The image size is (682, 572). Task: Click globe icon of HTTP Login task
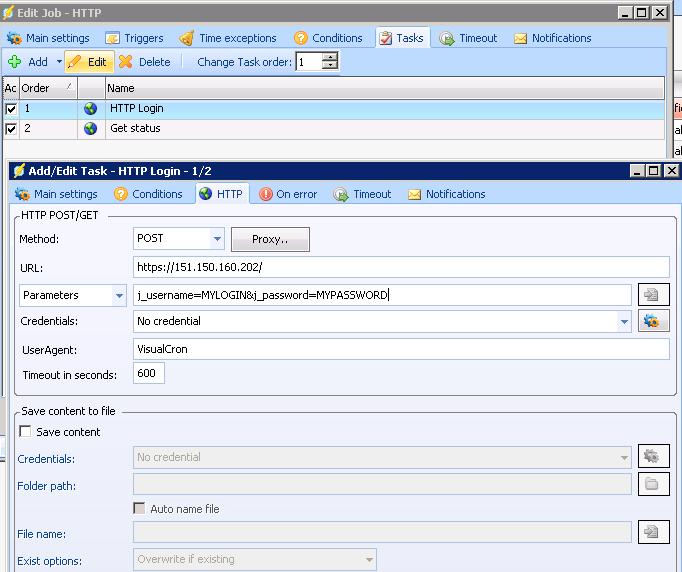point(91,109)
